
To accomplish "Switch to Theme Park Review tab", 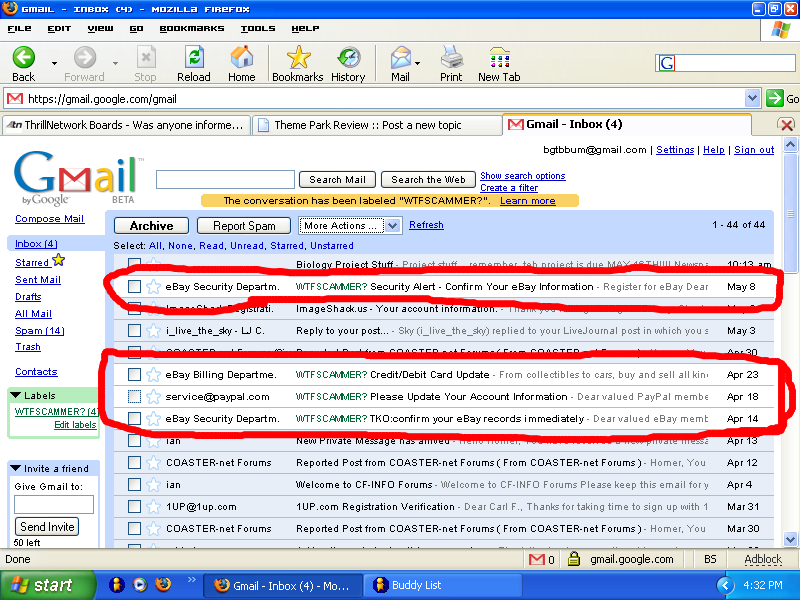I will tap(377, 126).
